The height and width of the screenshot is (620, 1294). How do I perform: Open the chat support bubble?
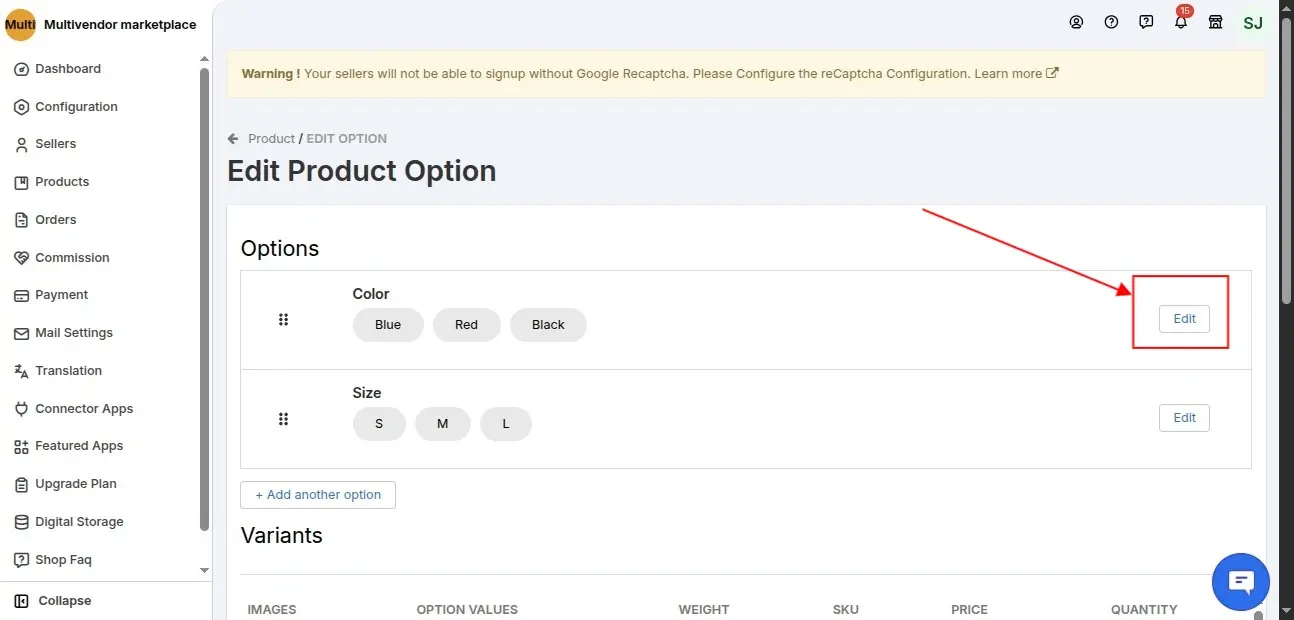click(1240, 581)
